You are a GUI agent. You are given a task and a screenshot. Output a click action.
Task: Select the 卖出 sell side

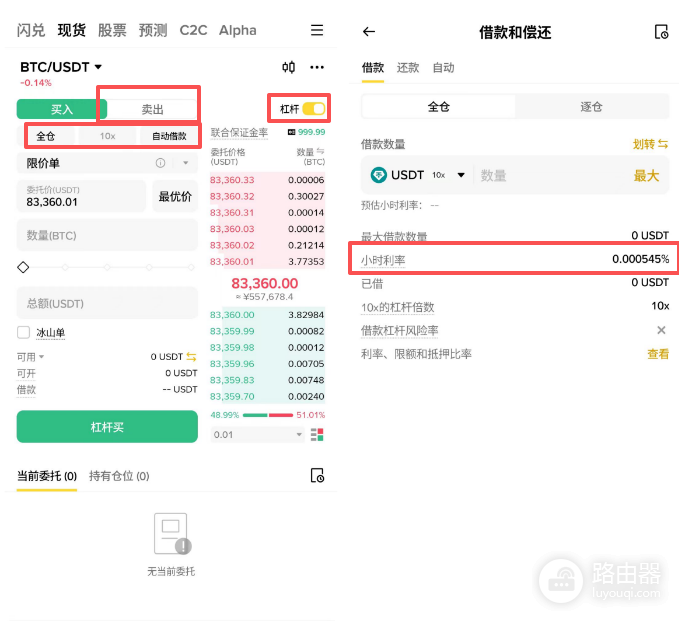152,109
